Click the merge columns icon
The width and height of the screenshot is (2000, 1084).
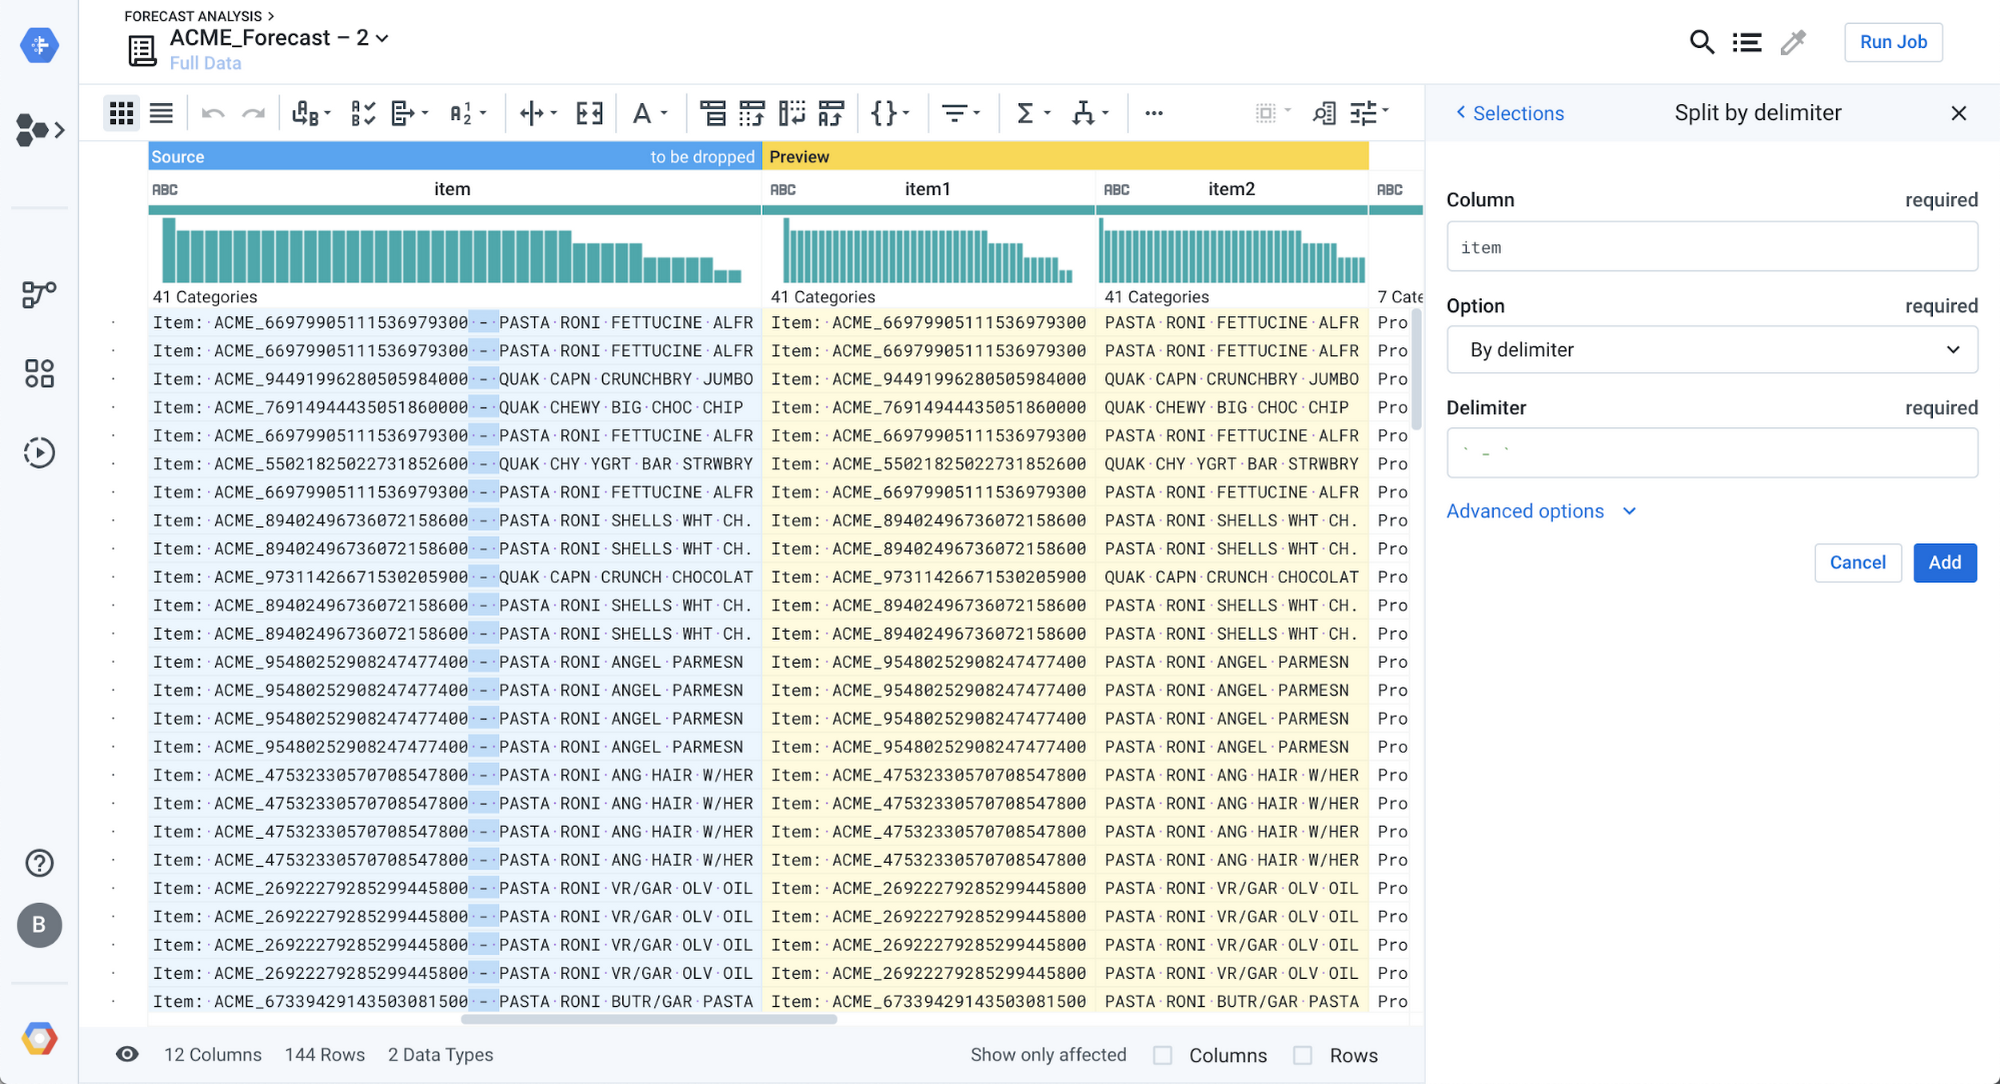(x=590, y=113)
